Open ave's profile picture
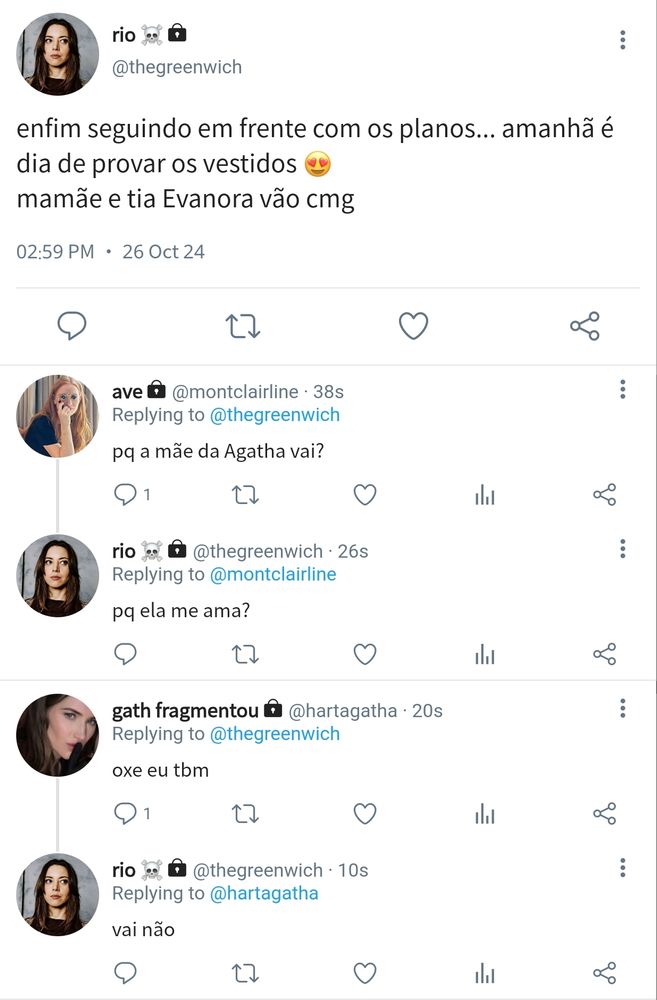This screenshot has width=657, height=1000. 57,416
